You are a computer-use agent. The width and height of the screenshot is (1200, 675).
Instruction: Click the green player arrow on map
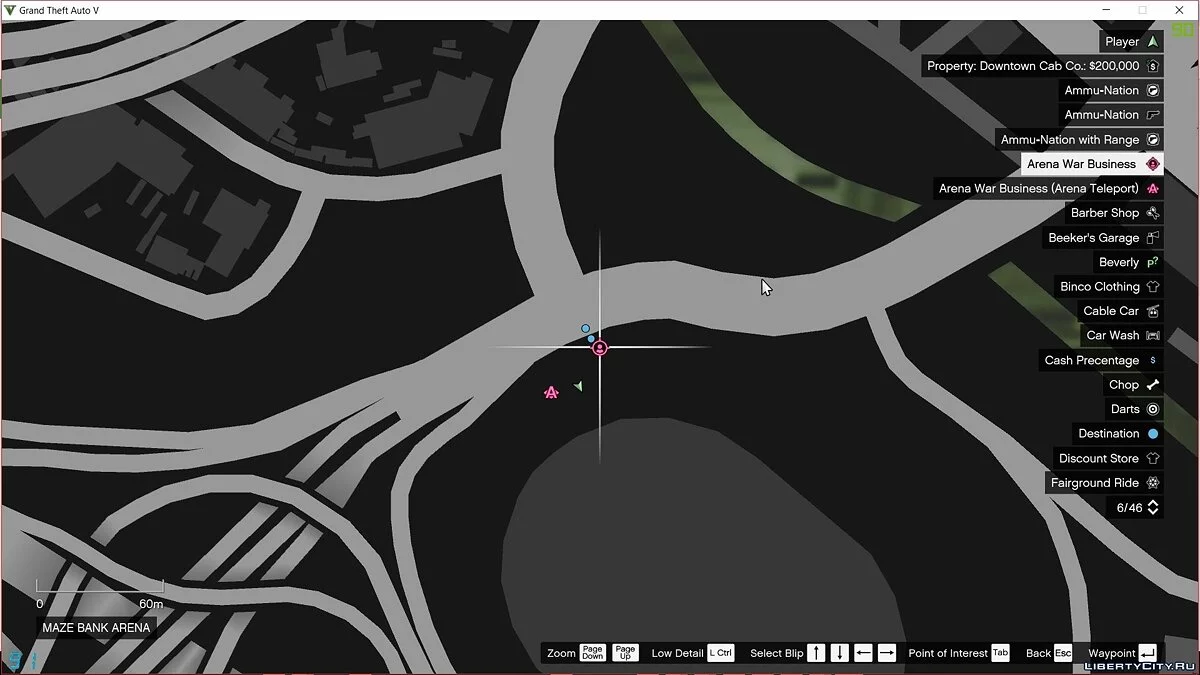tap(578, 386)
